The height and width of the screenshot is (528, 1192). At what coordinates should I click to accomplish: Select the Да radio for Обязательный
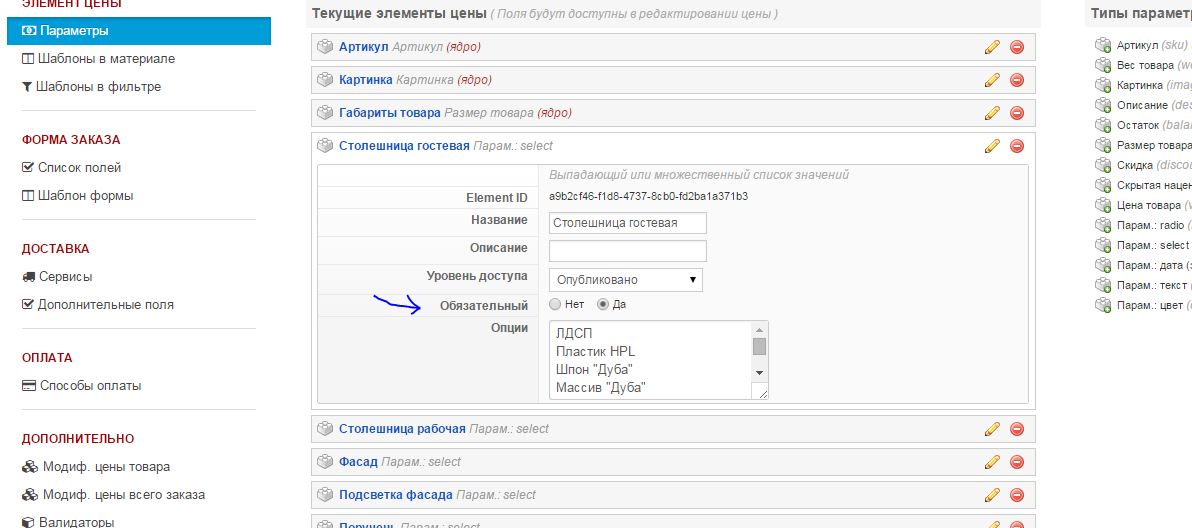(603, 304)
